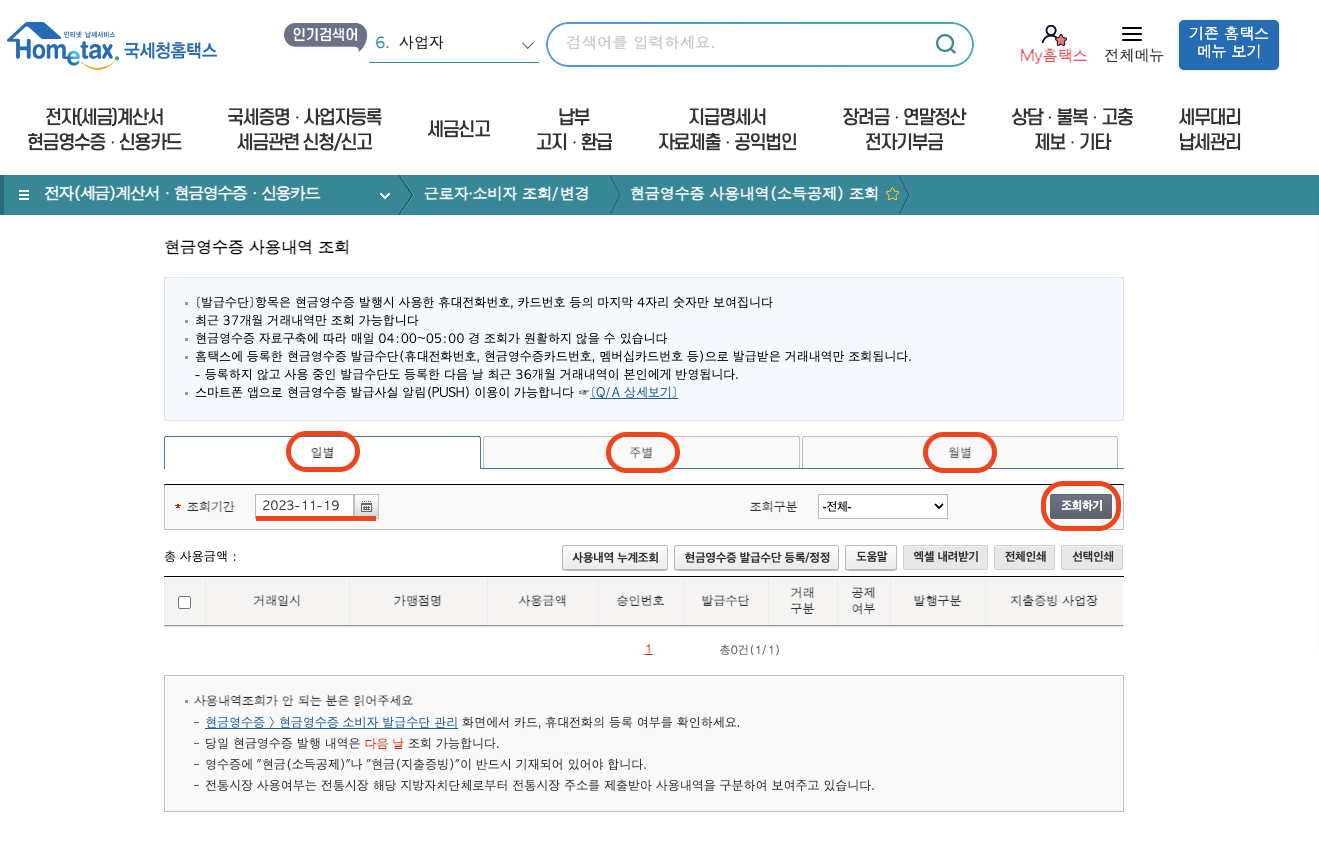Viewport: 1319px width, 862px height.
Task: Open the calendar icon beside 조회기간 date
Action: [x=365, y=506]
